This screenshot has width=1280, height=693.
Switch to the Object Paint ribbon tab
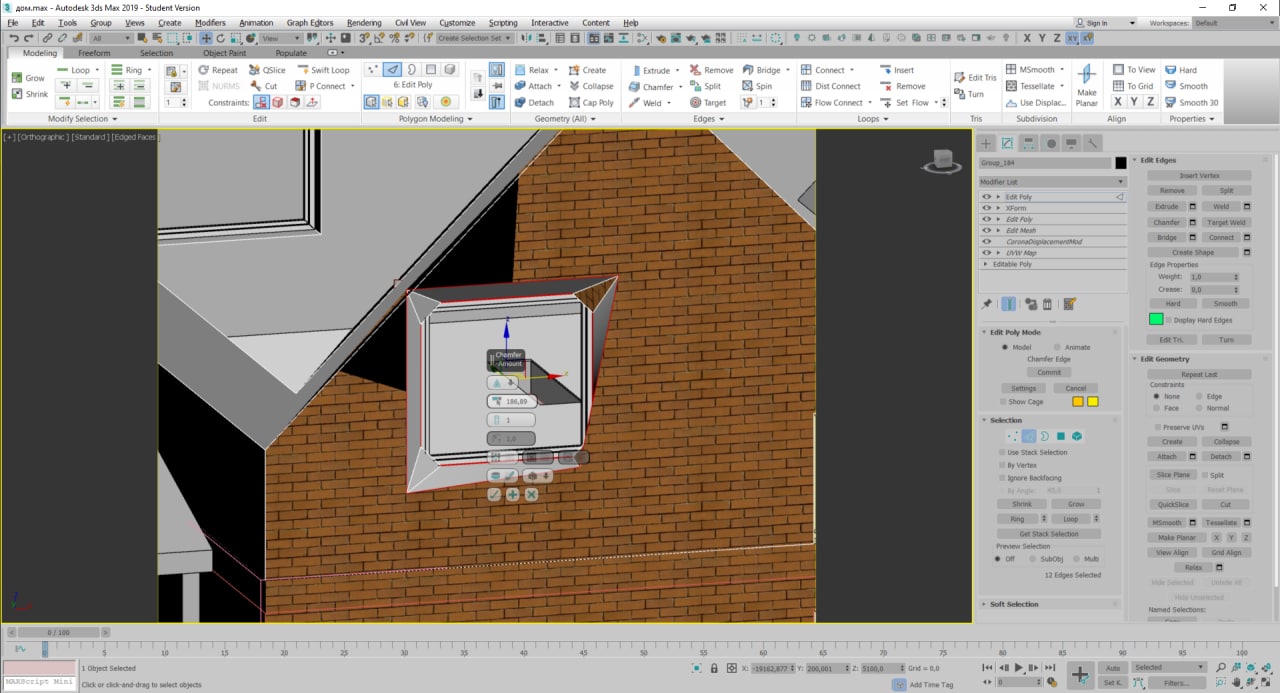[224, 53]
